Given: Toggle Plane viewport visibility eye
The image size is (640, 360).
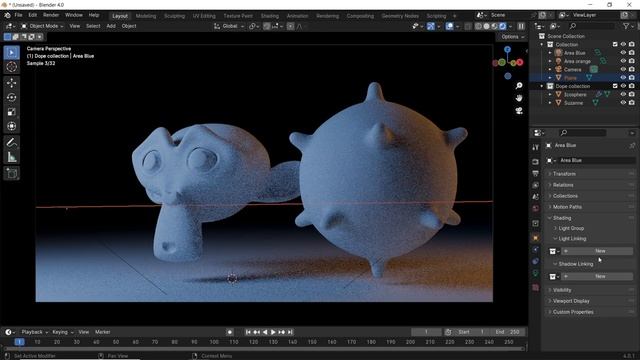Looking at the screenshot, I should pyautogui.click(x=623, y=78).
